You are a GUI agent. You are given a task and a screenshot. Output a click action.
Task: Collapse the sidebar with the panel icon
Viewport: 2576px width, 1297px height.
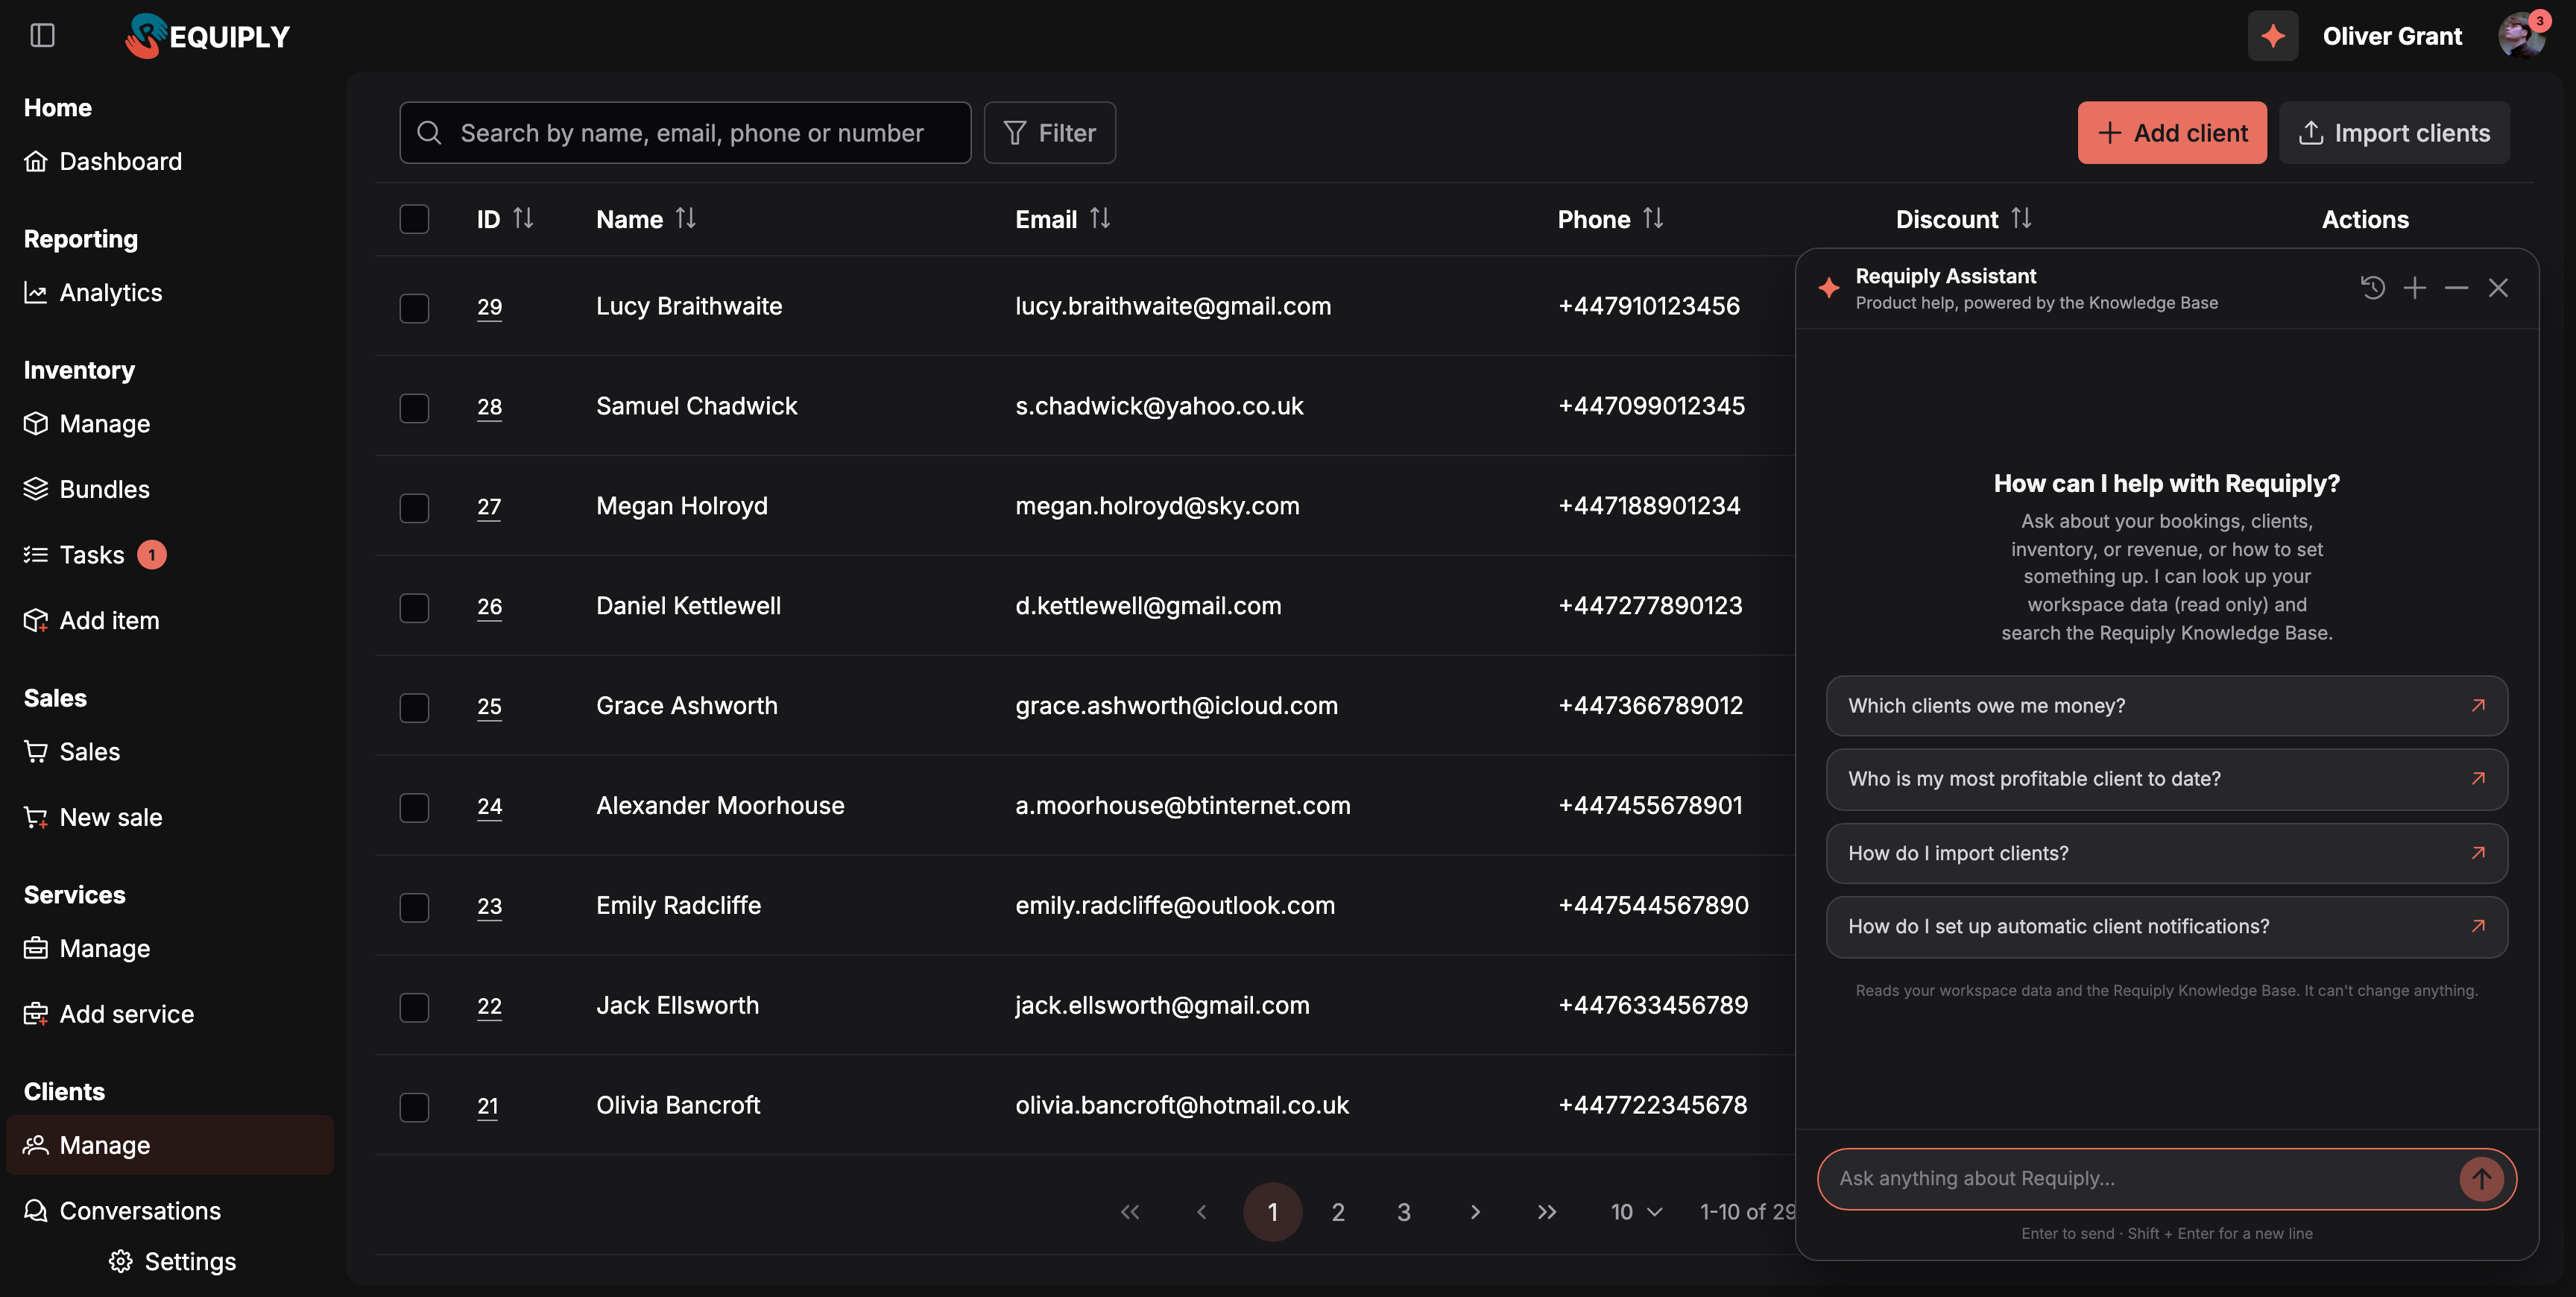click(x=42, y=36)
